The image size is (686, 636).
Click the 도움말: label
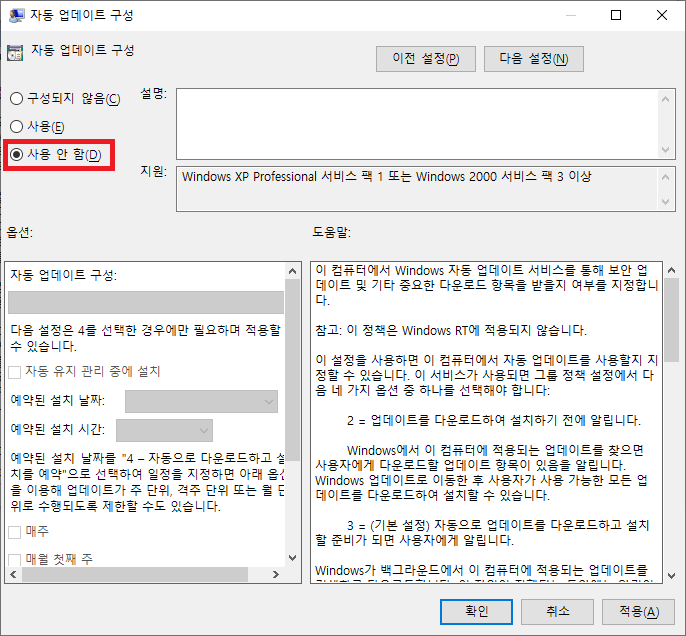[x=332, y=232]
